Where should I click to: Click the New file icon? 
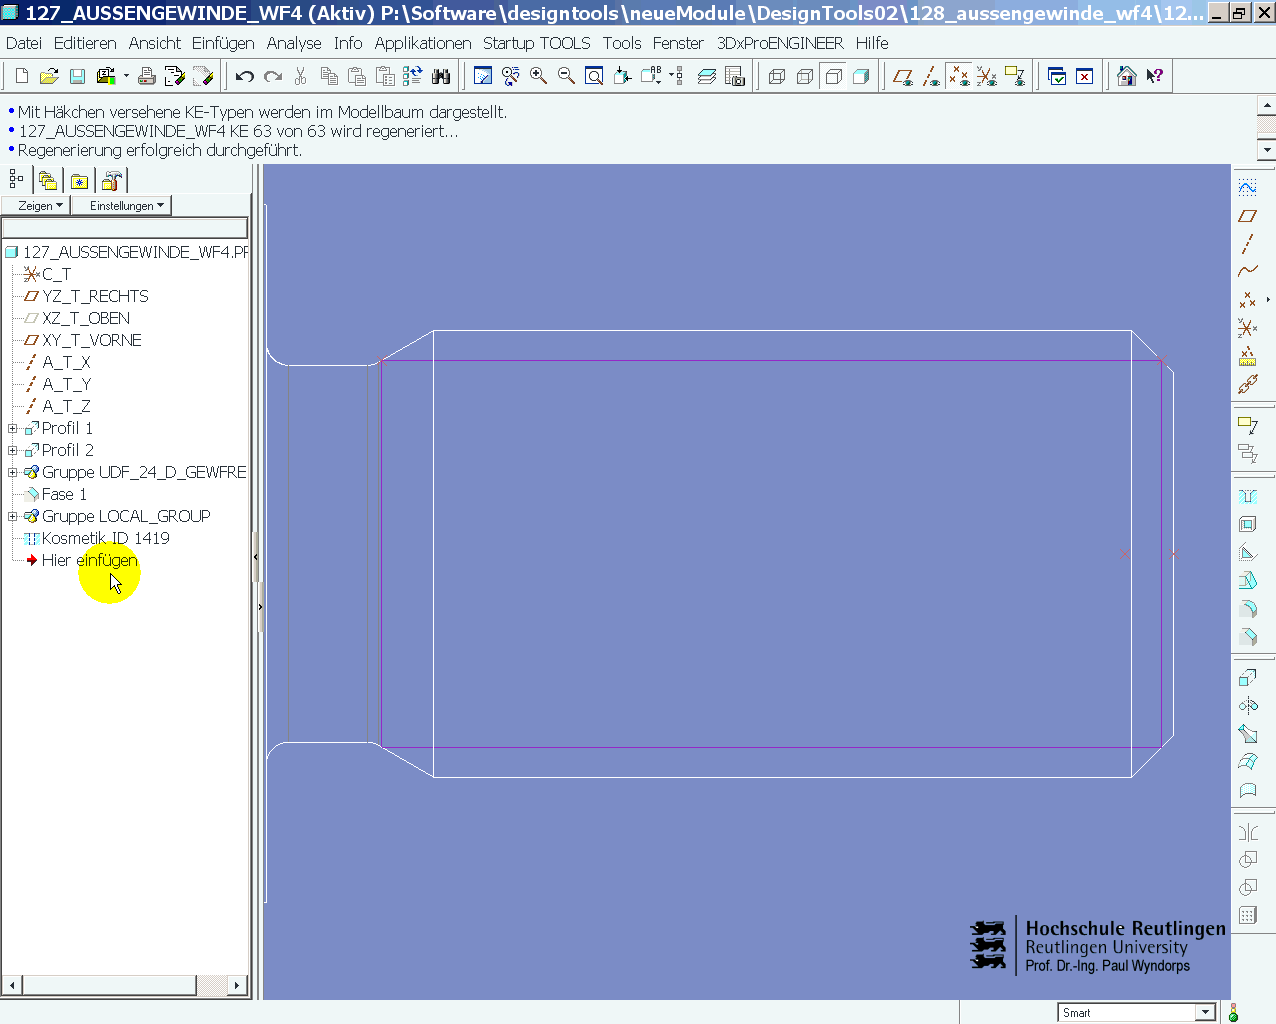click(x=22, y=76)
